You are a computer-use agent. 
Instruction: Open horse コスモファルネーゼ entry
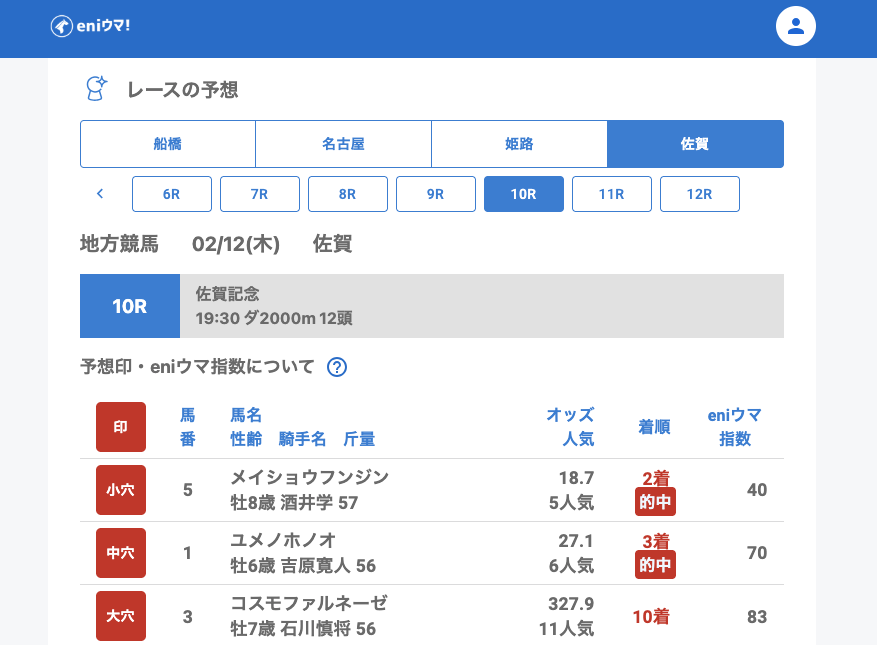[x=308, y=603]
